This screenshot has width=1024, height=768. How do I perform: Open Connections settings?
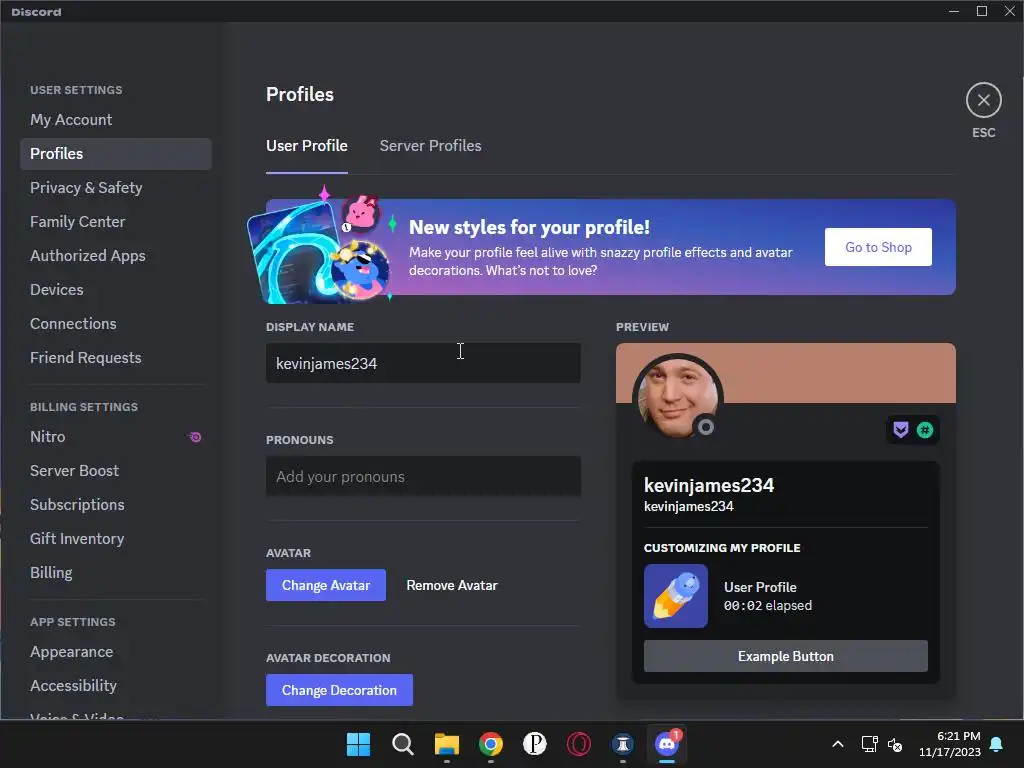pyautogui.click(x=116, y=323)
